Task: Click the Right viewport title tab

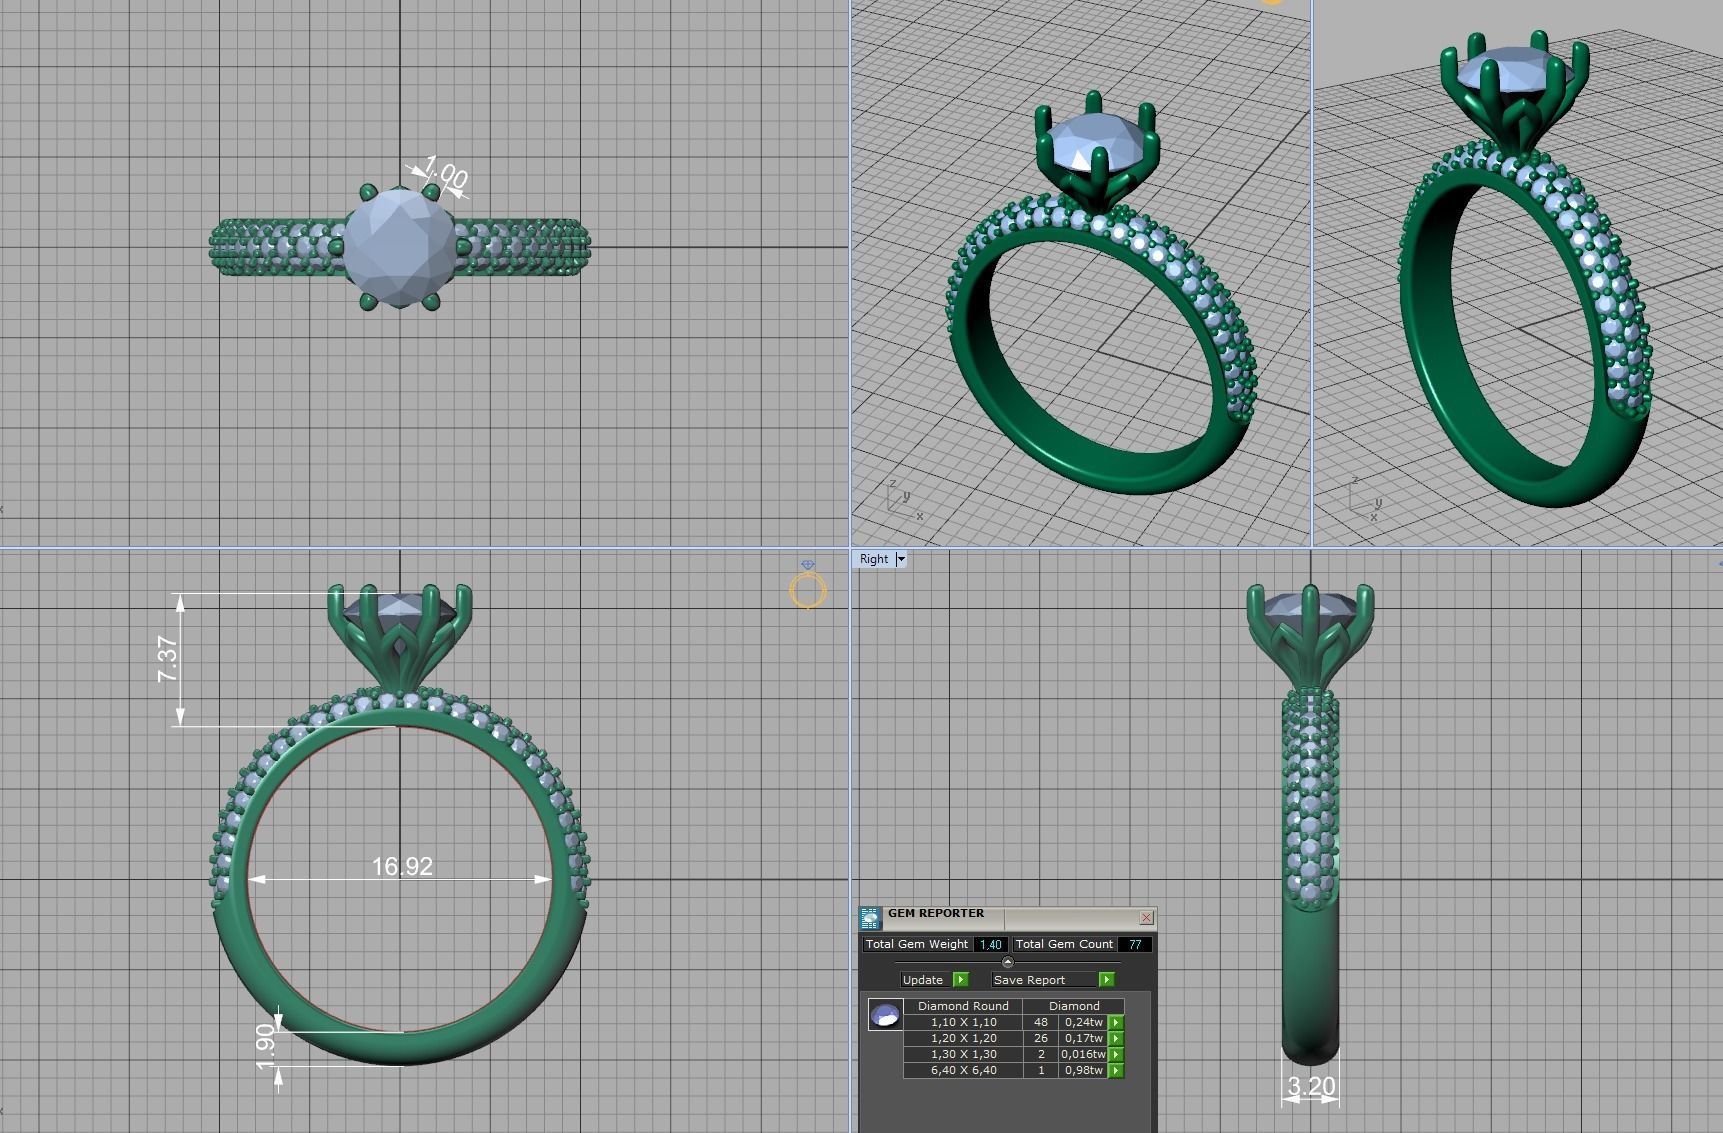Action: [x=873, y=559]
